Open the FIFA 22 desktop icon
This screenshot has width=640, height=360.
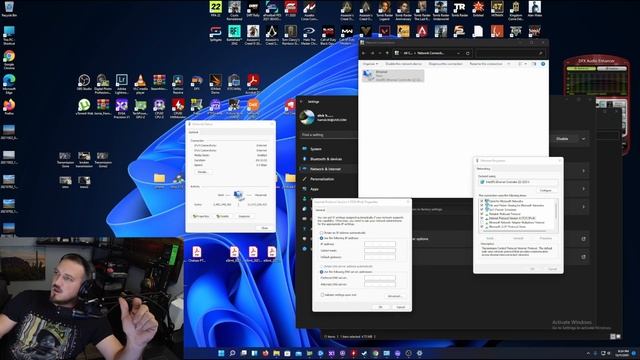click(216, 8)
